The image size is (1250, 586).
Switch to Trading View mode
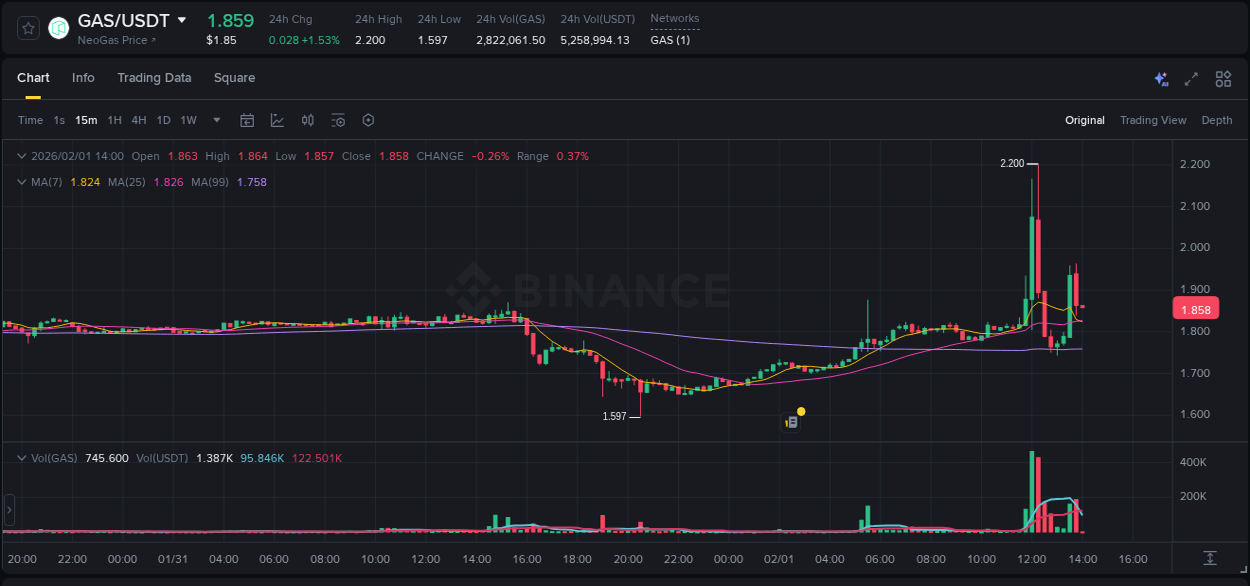pyautogui.click(x=1153, y=119)
